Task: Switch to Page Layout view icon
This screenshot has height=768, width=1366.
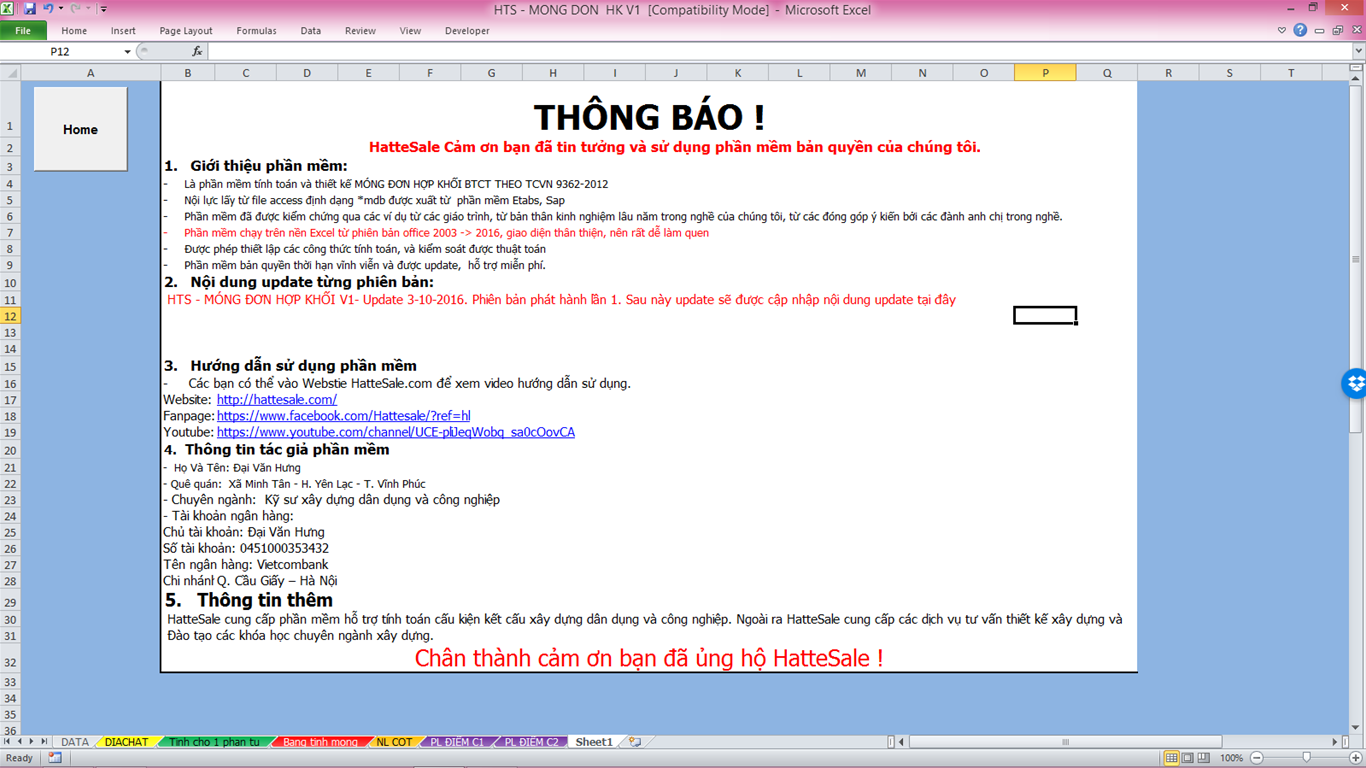Action: coord(1189,758)
